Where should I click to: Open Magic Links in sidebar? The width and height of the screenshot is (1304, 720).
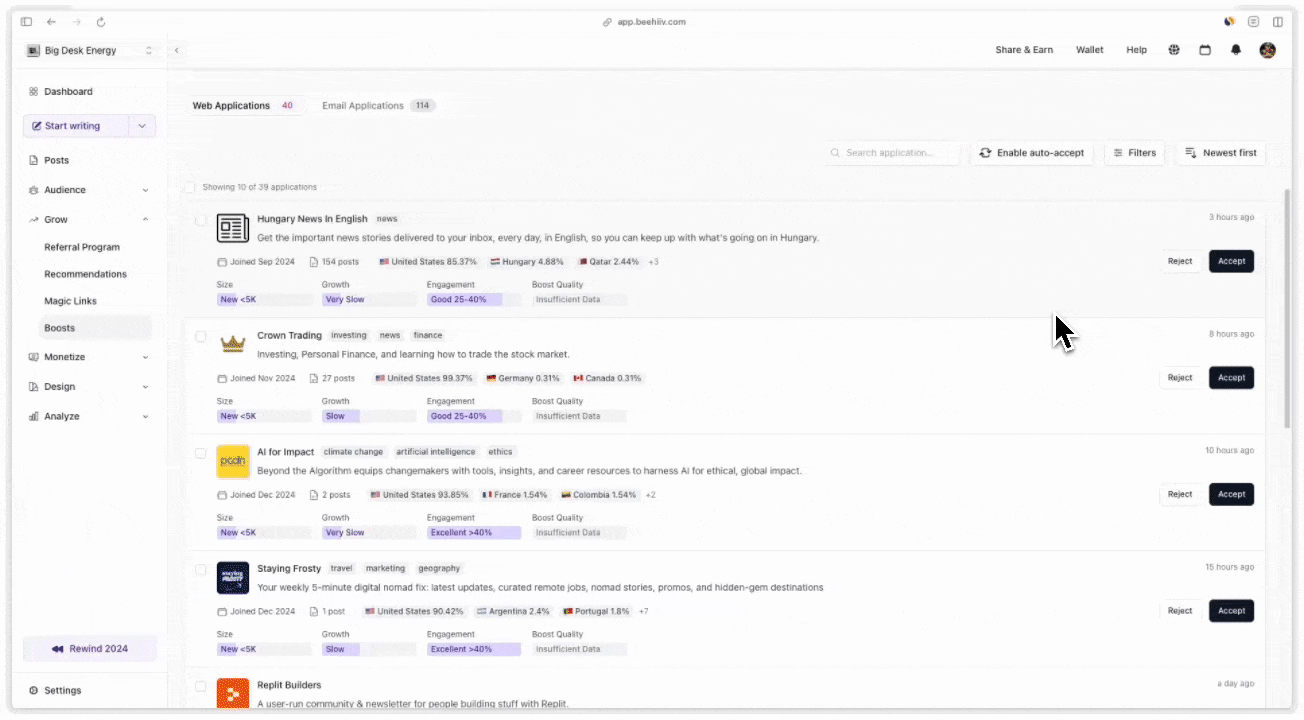[x=70, y=301]
